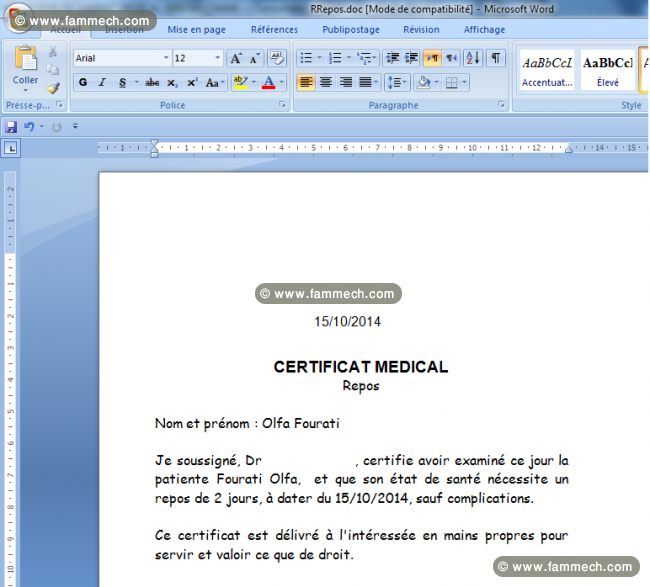Click the tab selector at ruler corner

(x=11, y=148)
